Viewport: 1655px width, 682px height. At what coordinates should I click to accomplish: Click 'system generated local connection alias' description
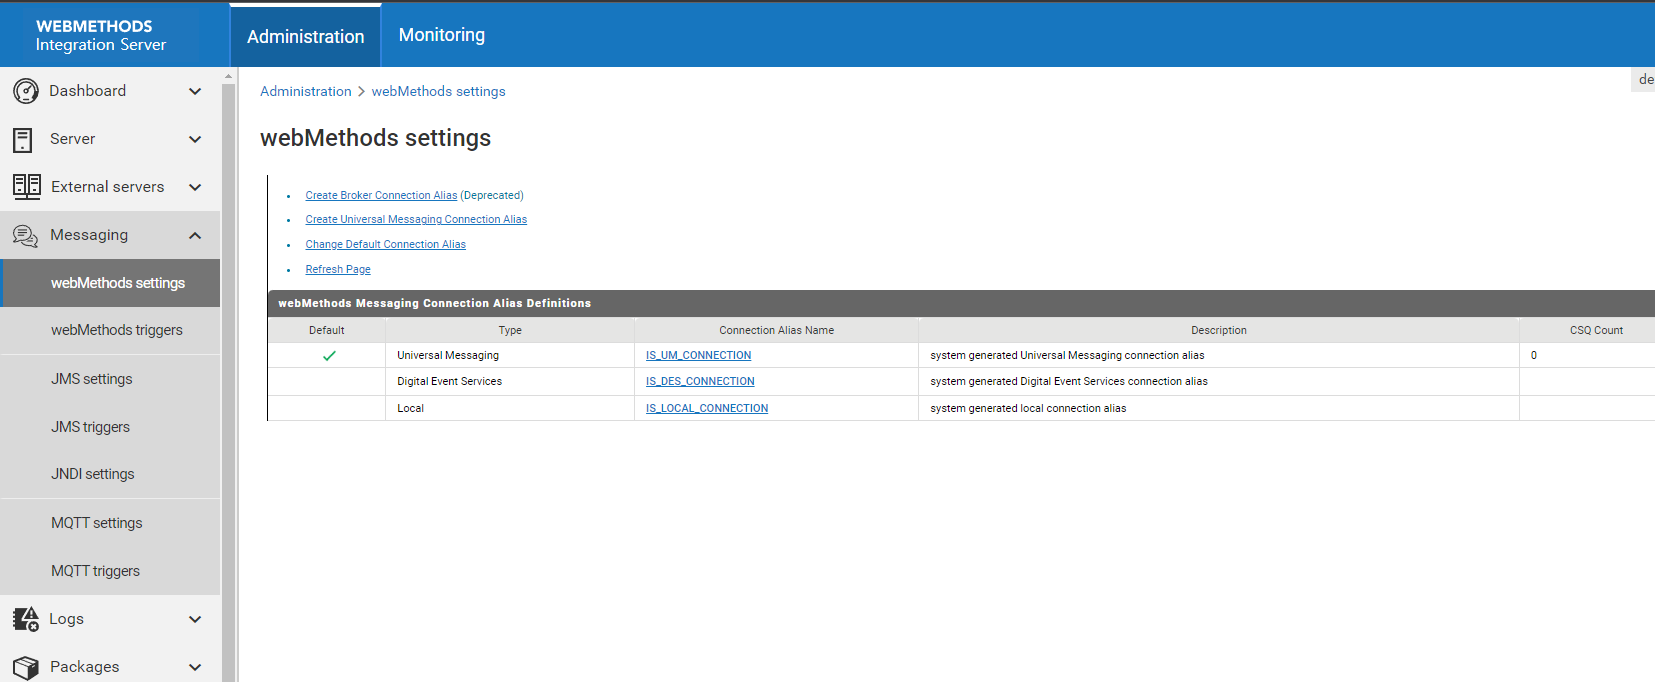click(1028, 409)
